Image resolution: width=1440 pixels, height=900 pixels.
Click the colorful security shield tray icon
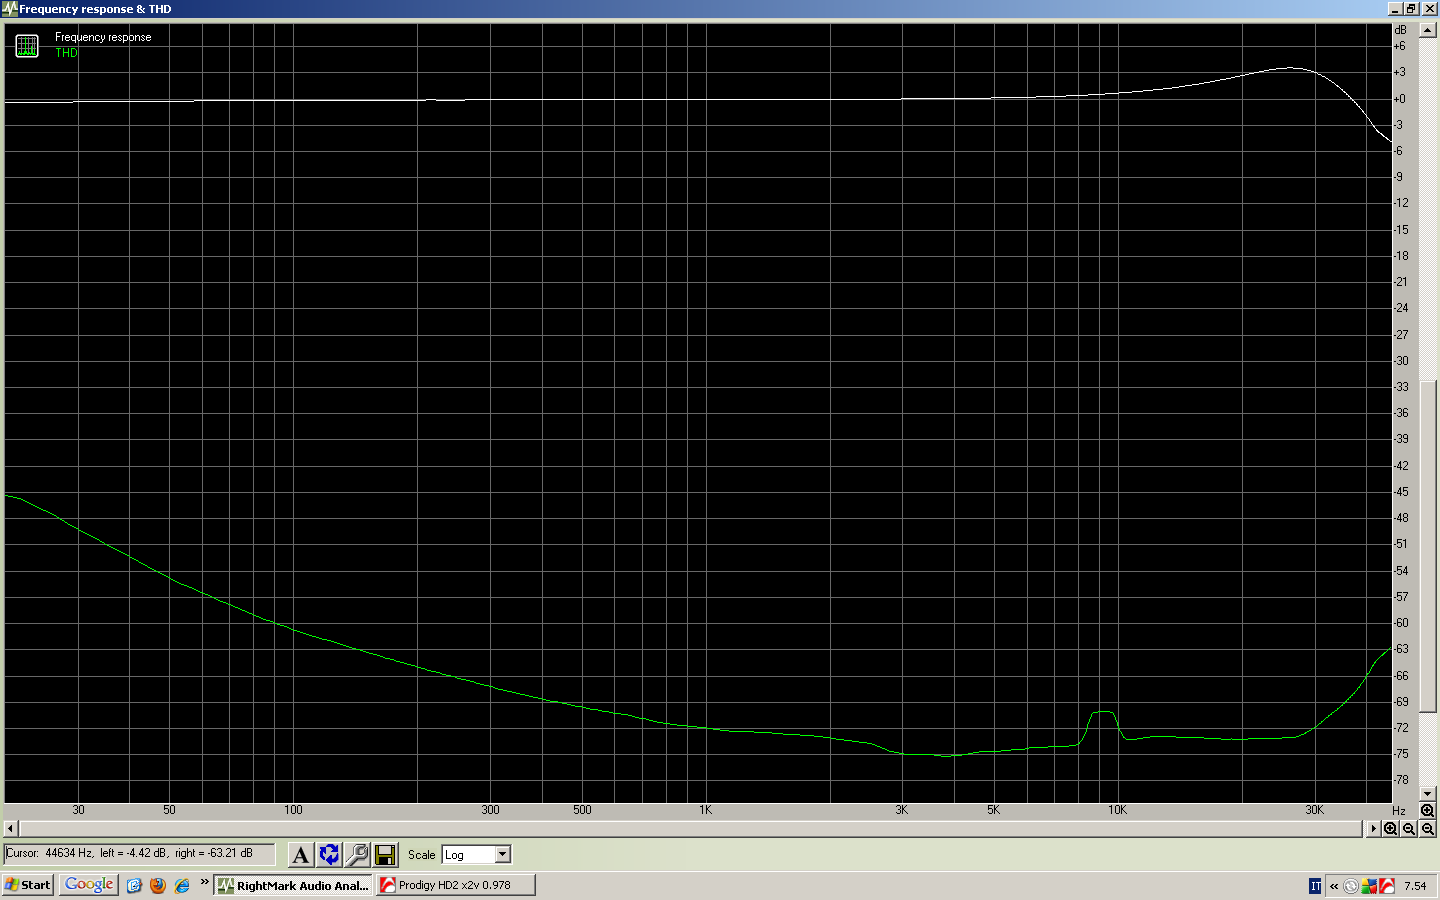click(1370, 886)
